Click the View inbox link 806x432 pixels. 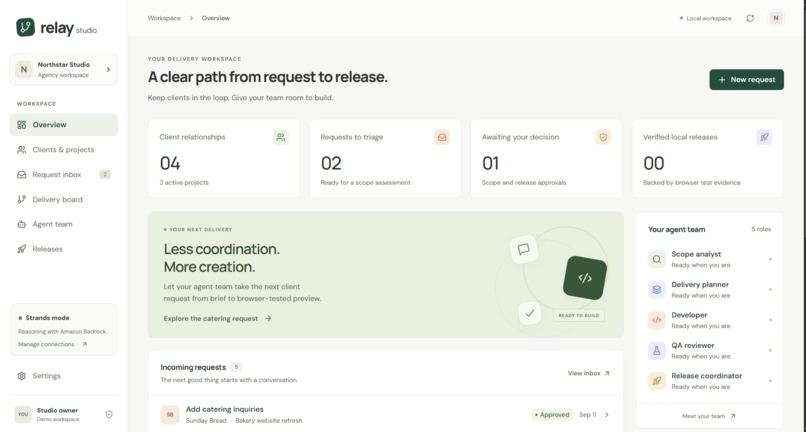tap(589, 373)
